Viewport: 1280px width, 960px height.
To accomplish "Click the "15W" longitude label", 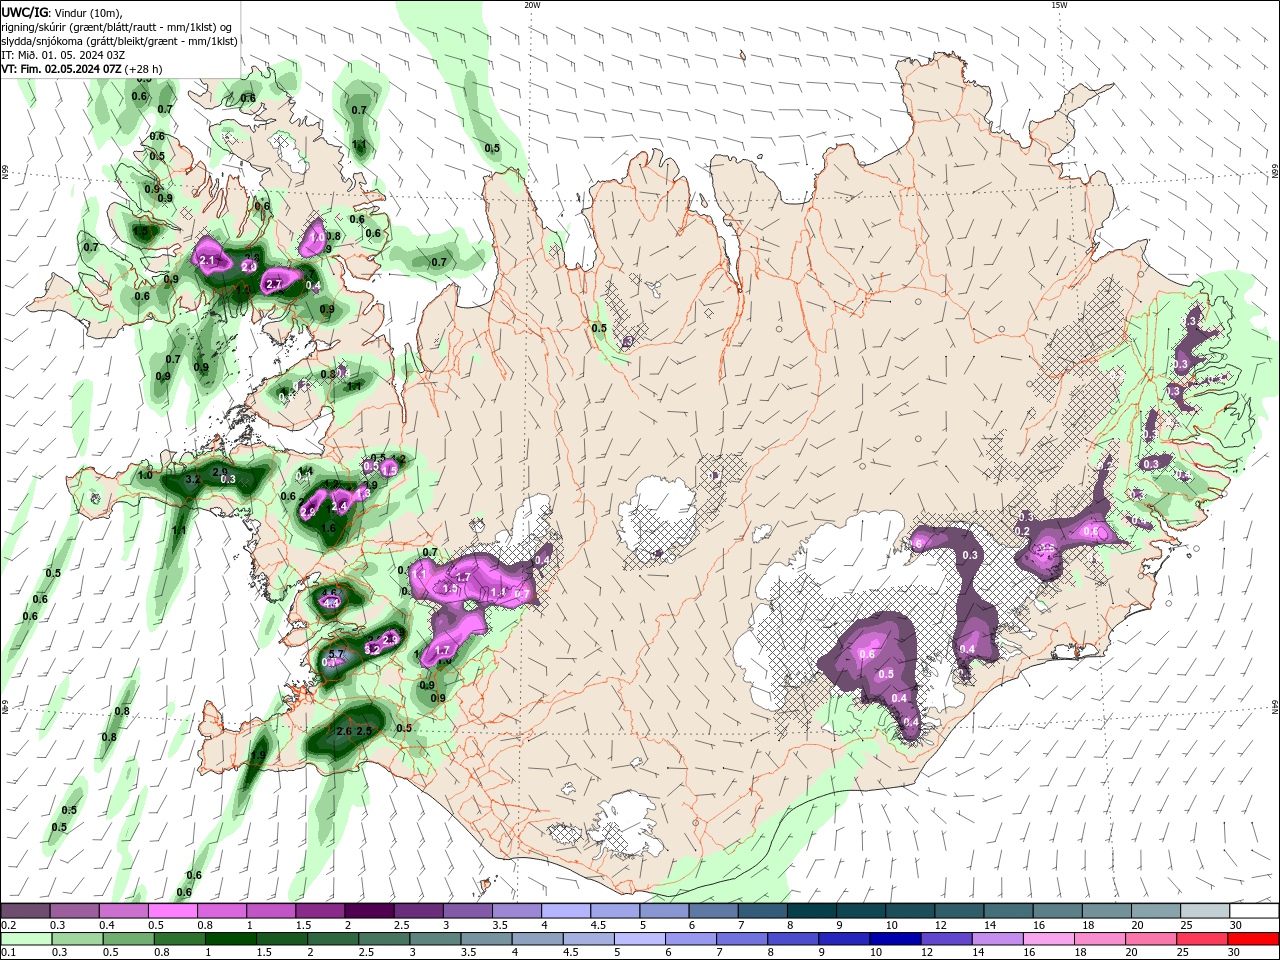I will tap(1059, 5).
